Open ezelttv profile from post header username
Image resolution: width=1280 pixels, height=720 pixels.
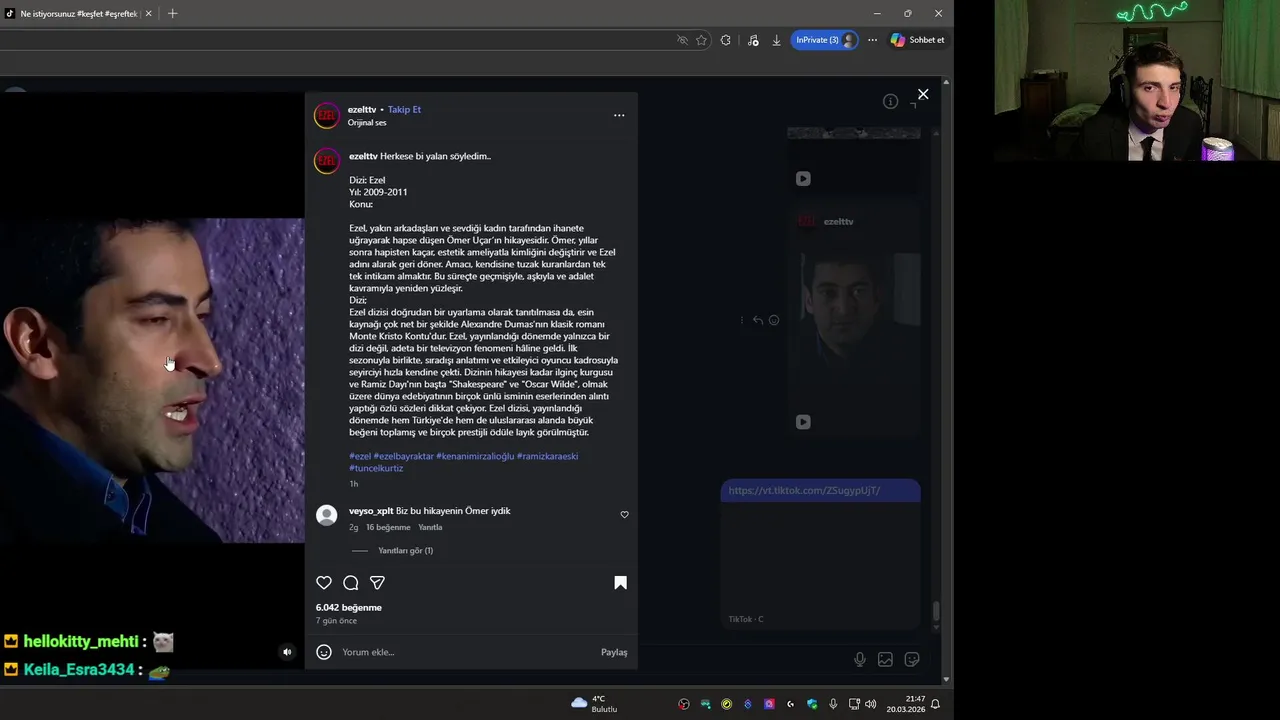[x=362, y=109]
